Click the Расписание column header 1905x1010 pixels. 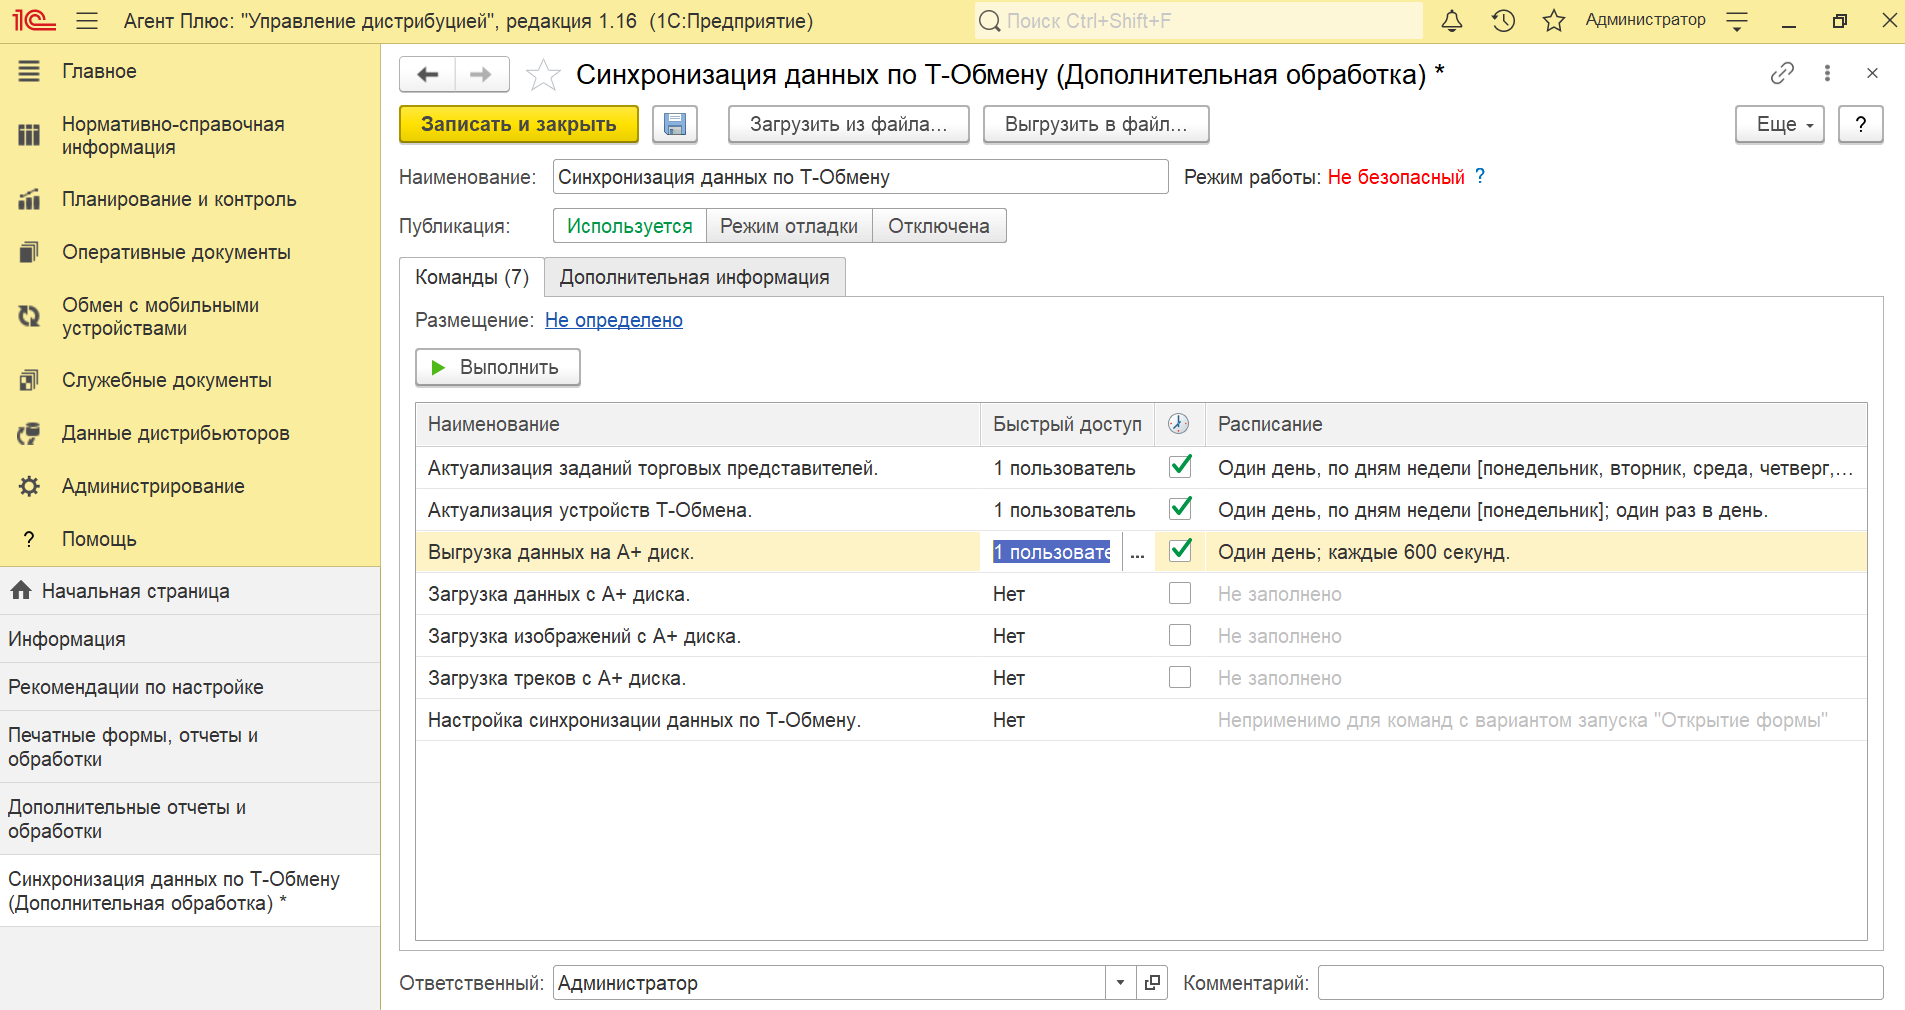(x=1536, y=424)
